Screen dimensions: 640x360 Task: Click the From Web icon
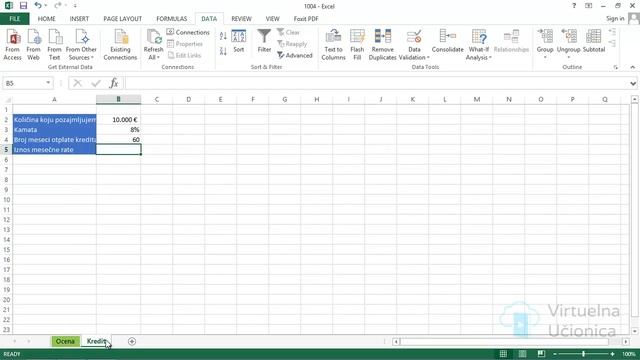[x=33, y=44]
